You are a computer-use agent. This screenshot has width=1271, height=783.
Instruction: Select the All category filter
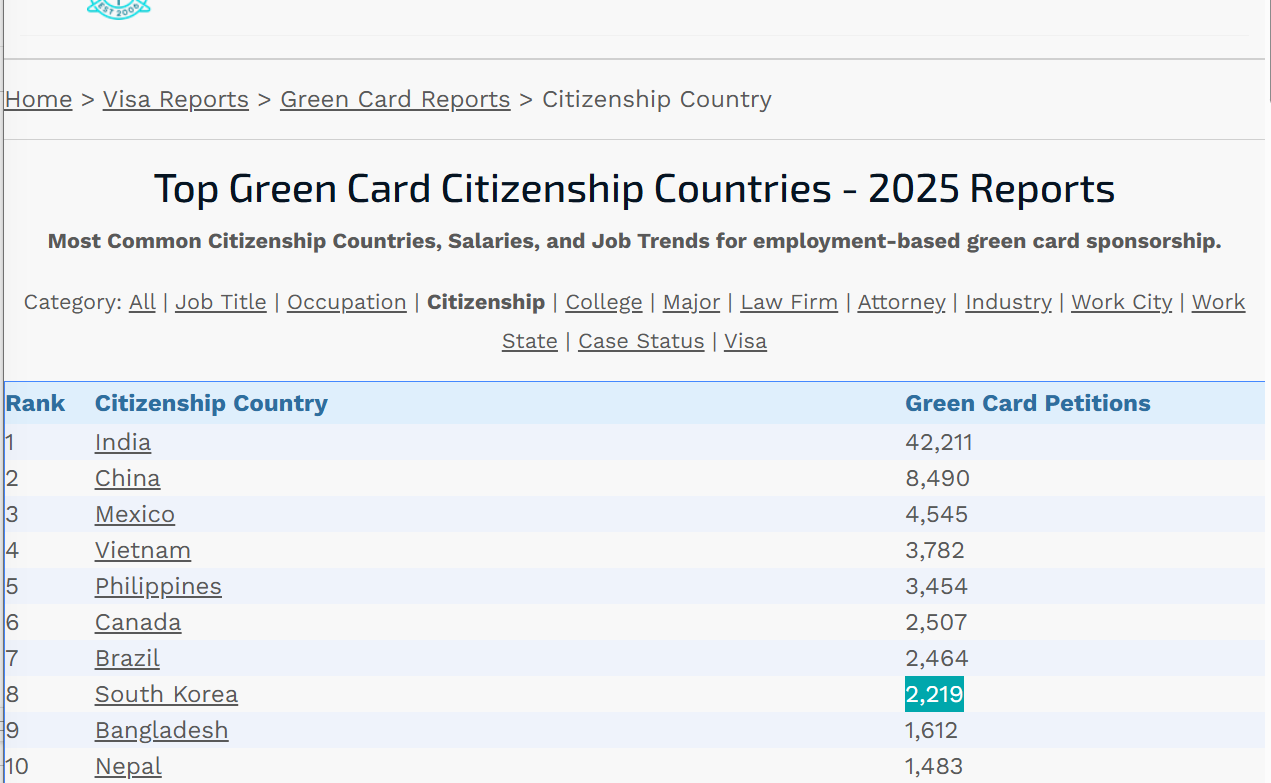pos(142,303)
